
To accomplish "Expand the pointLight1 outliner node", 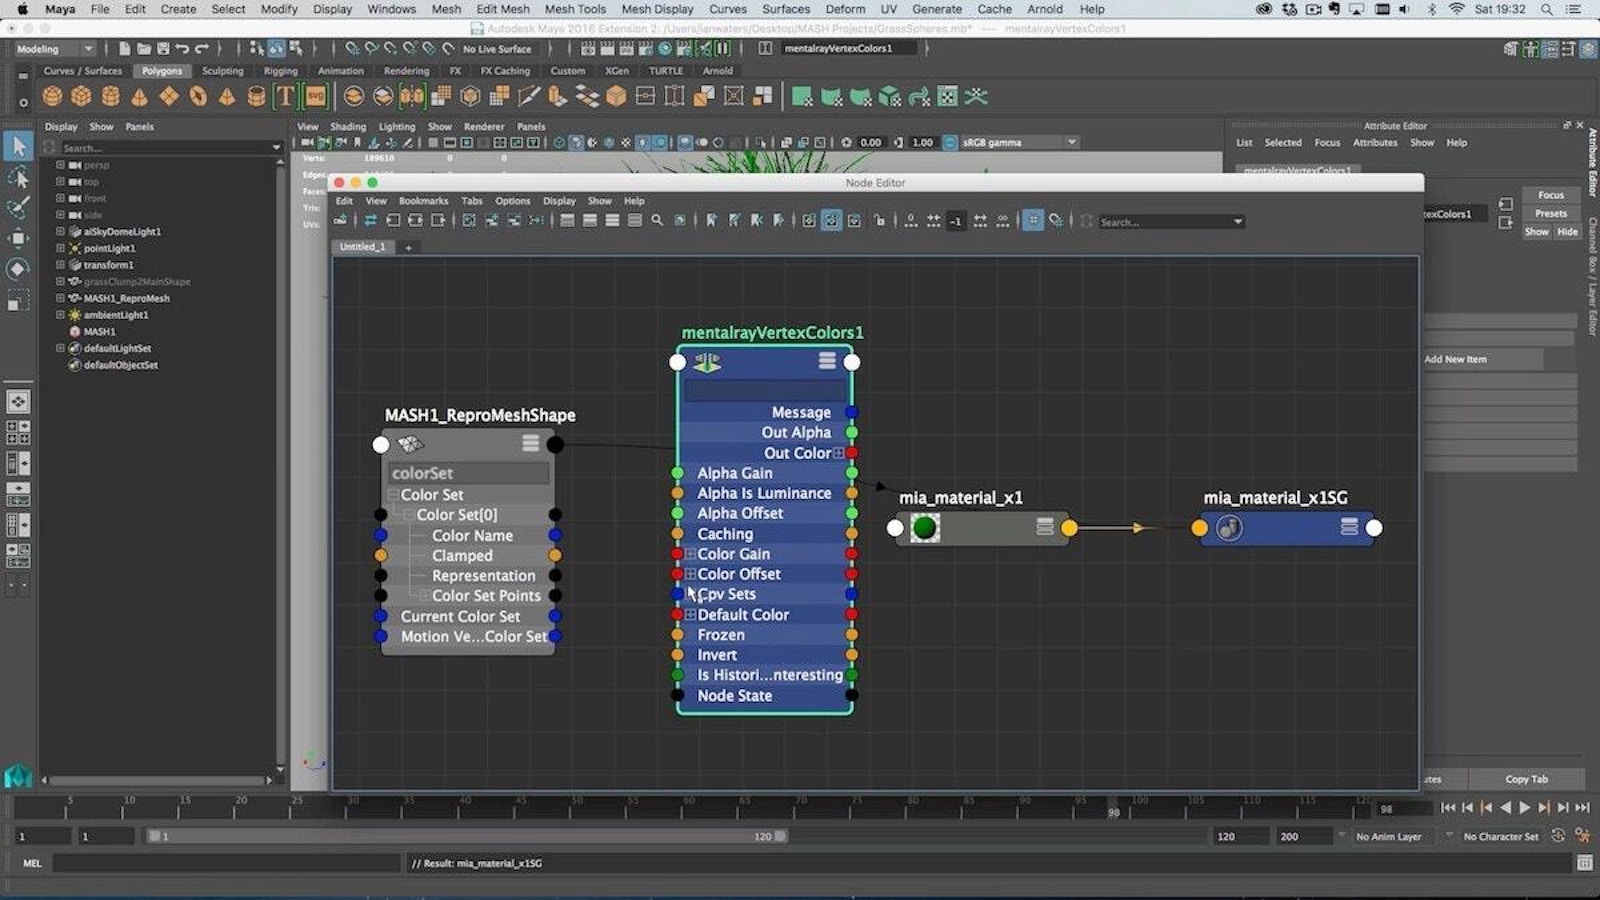I will [60, 248].
